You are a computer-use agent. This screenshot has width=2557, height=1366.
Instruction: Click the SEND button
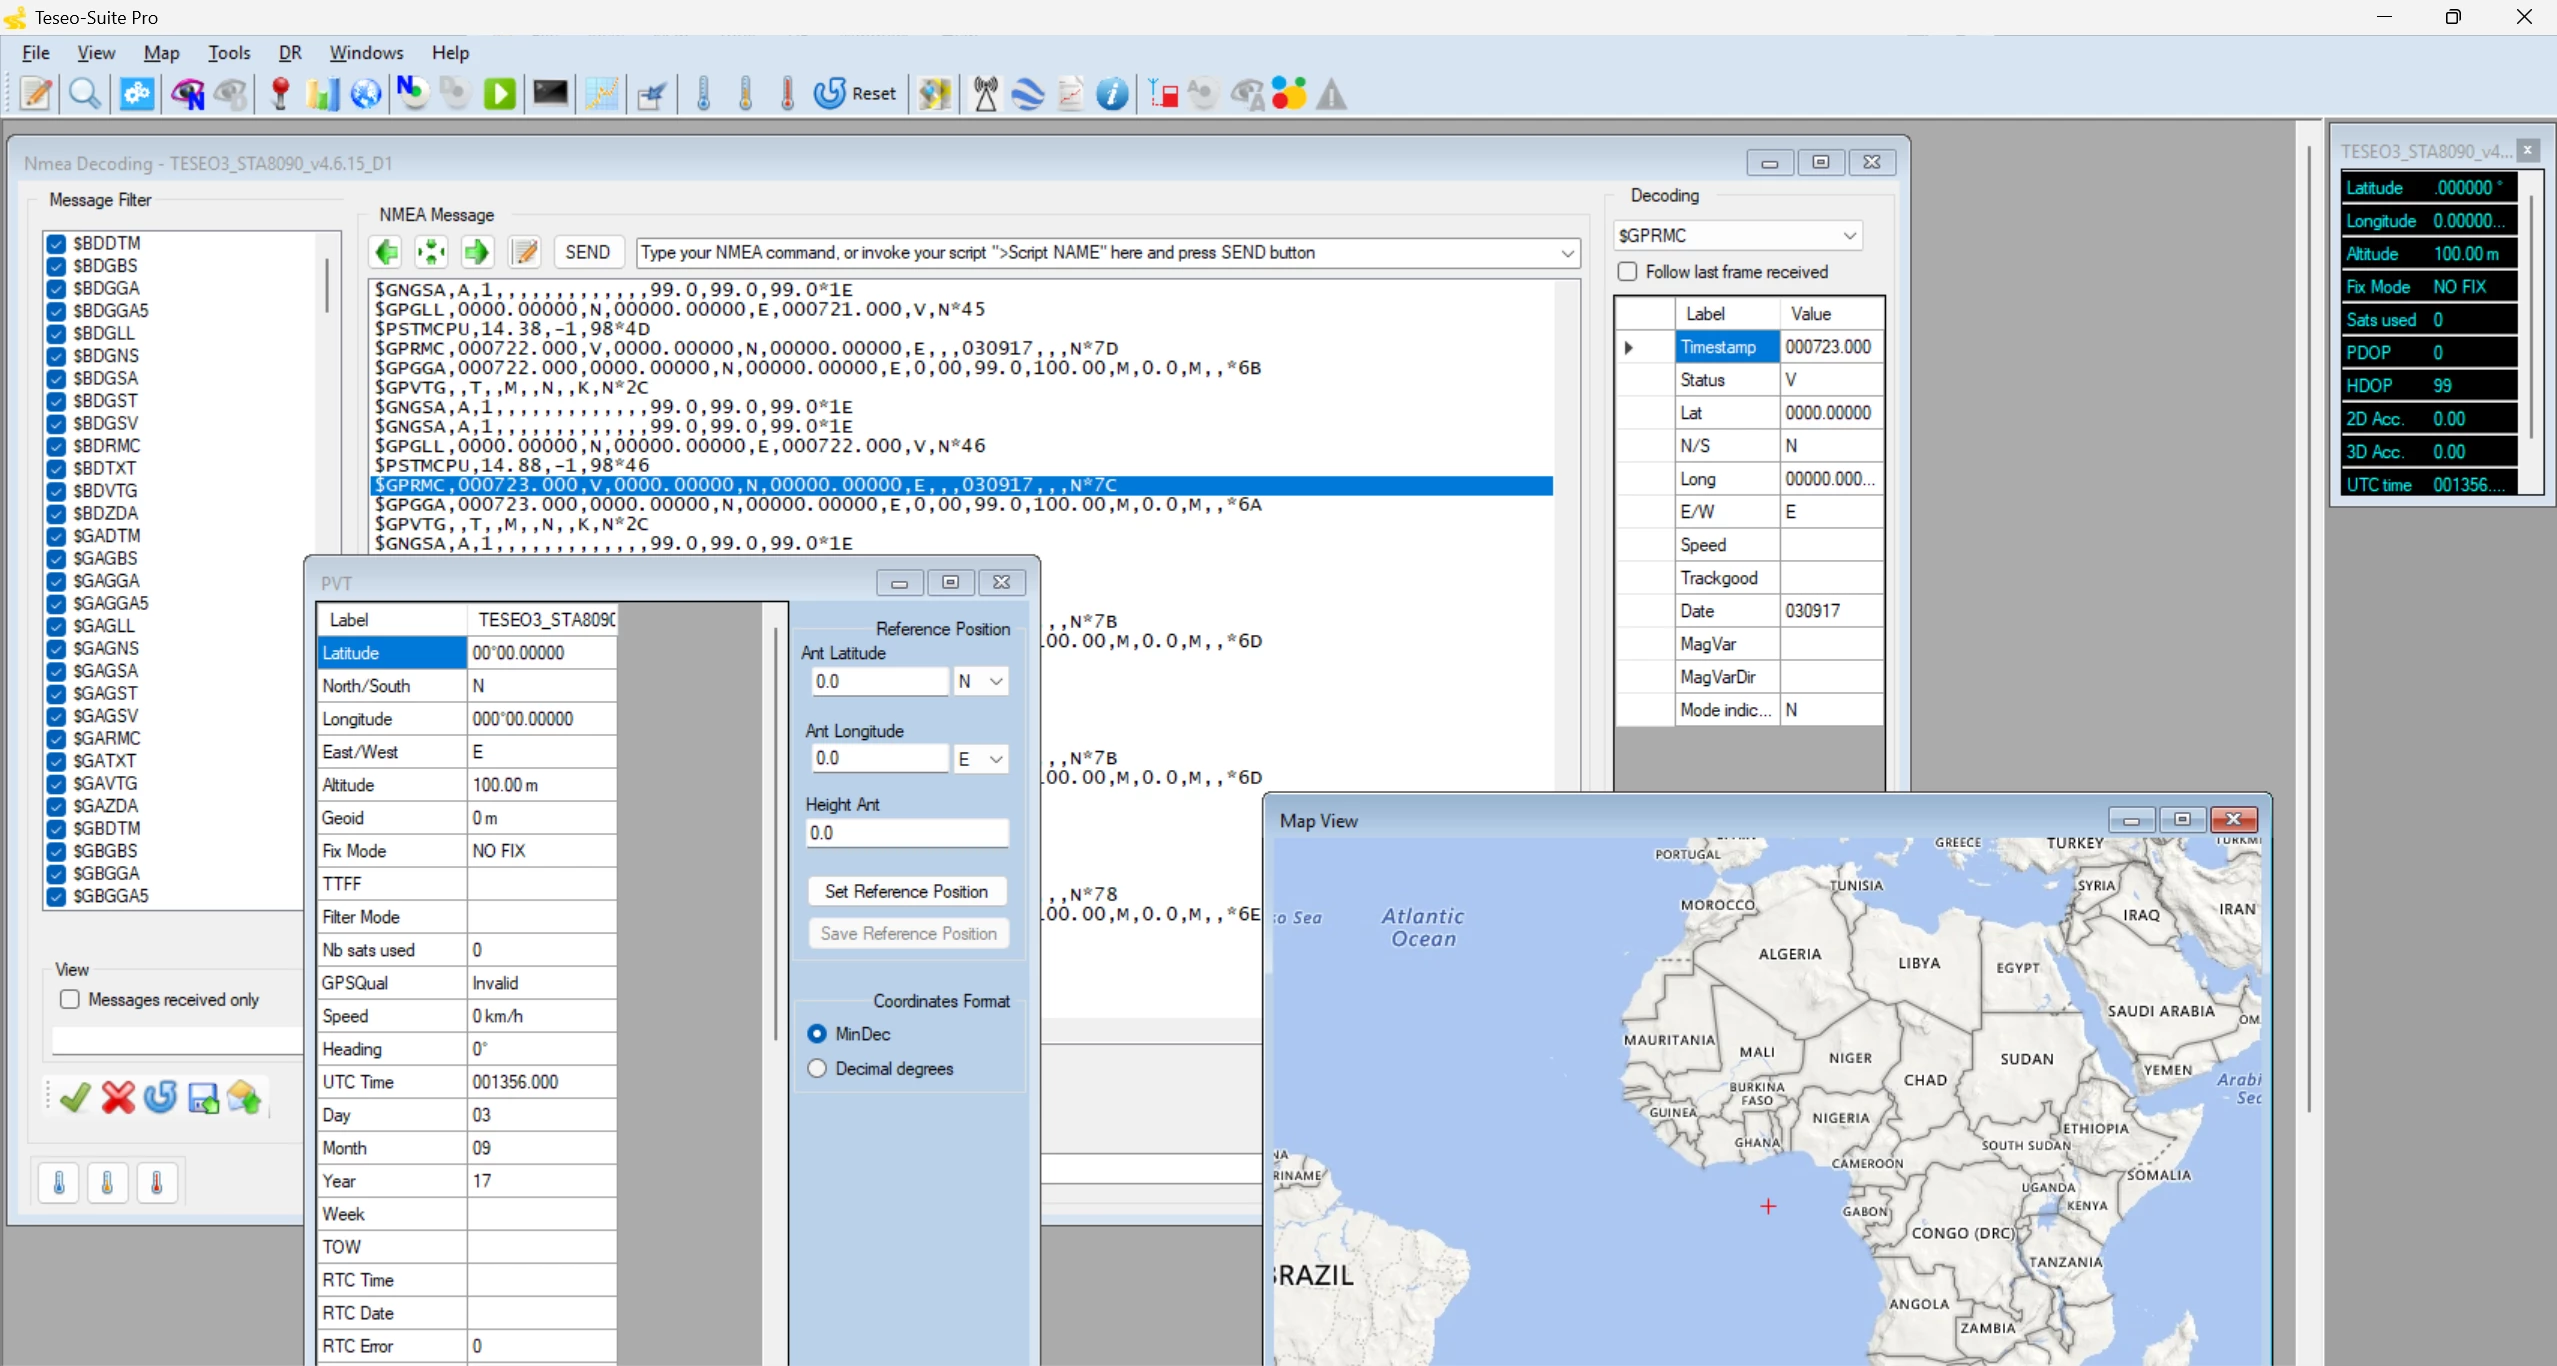coord(587,252)
